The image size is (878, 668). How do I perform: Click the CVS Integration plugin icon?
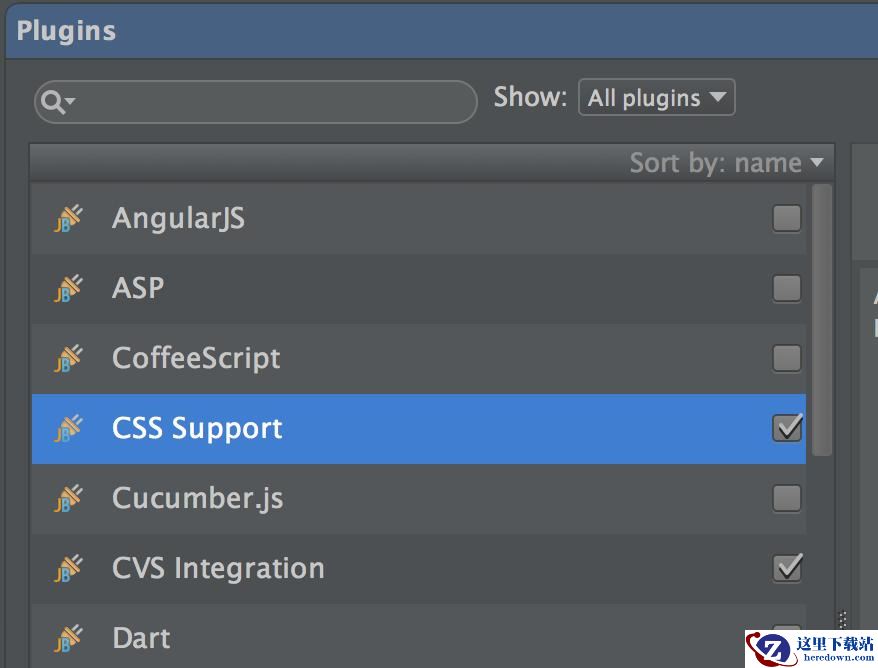click(68, 568)
